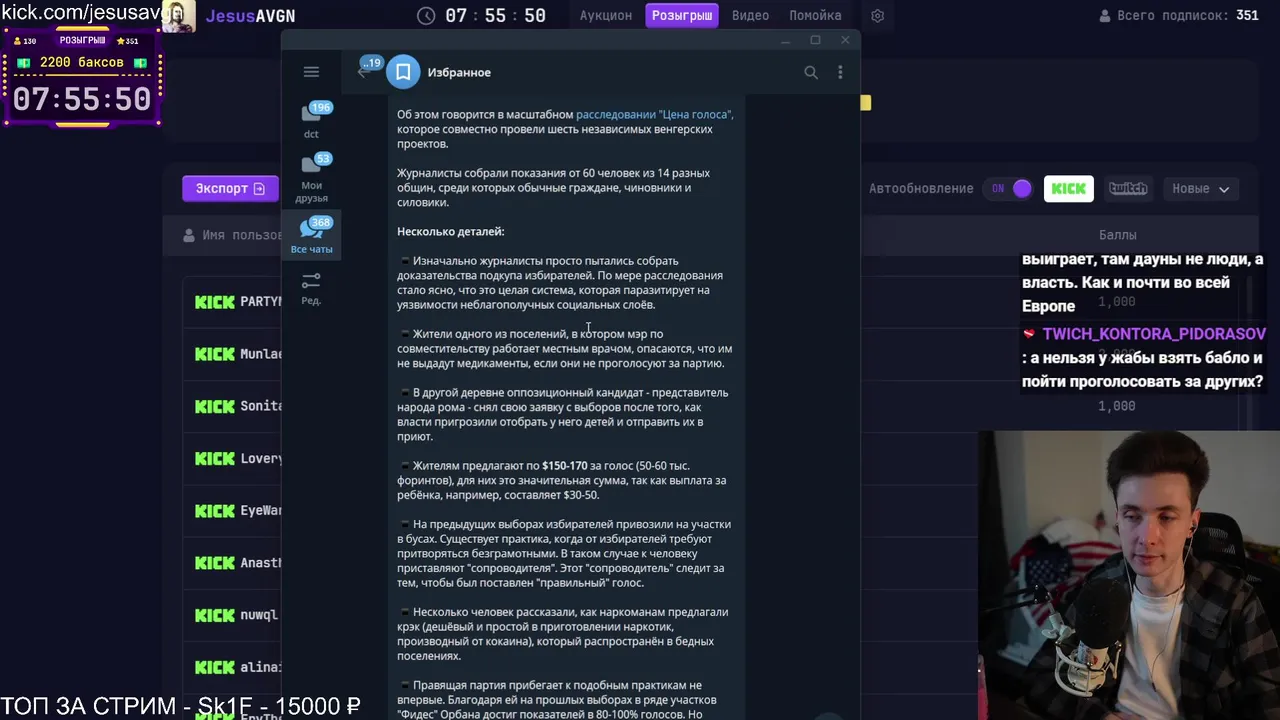This screenshot has height=720, width=1280.
Task: Open the расследовании "Цена голоса" link
Action: (x=655, y=114)
